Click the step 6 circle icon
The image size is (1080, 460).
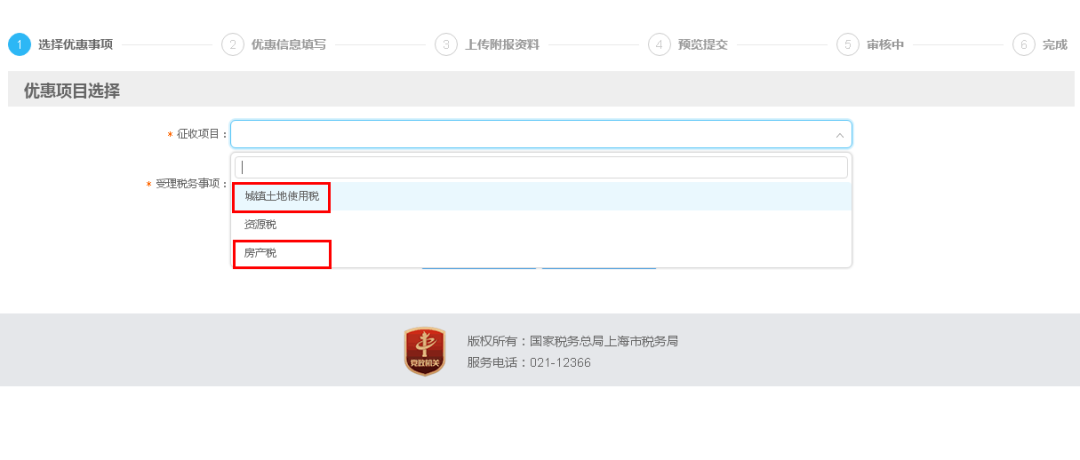point(1023,45)
